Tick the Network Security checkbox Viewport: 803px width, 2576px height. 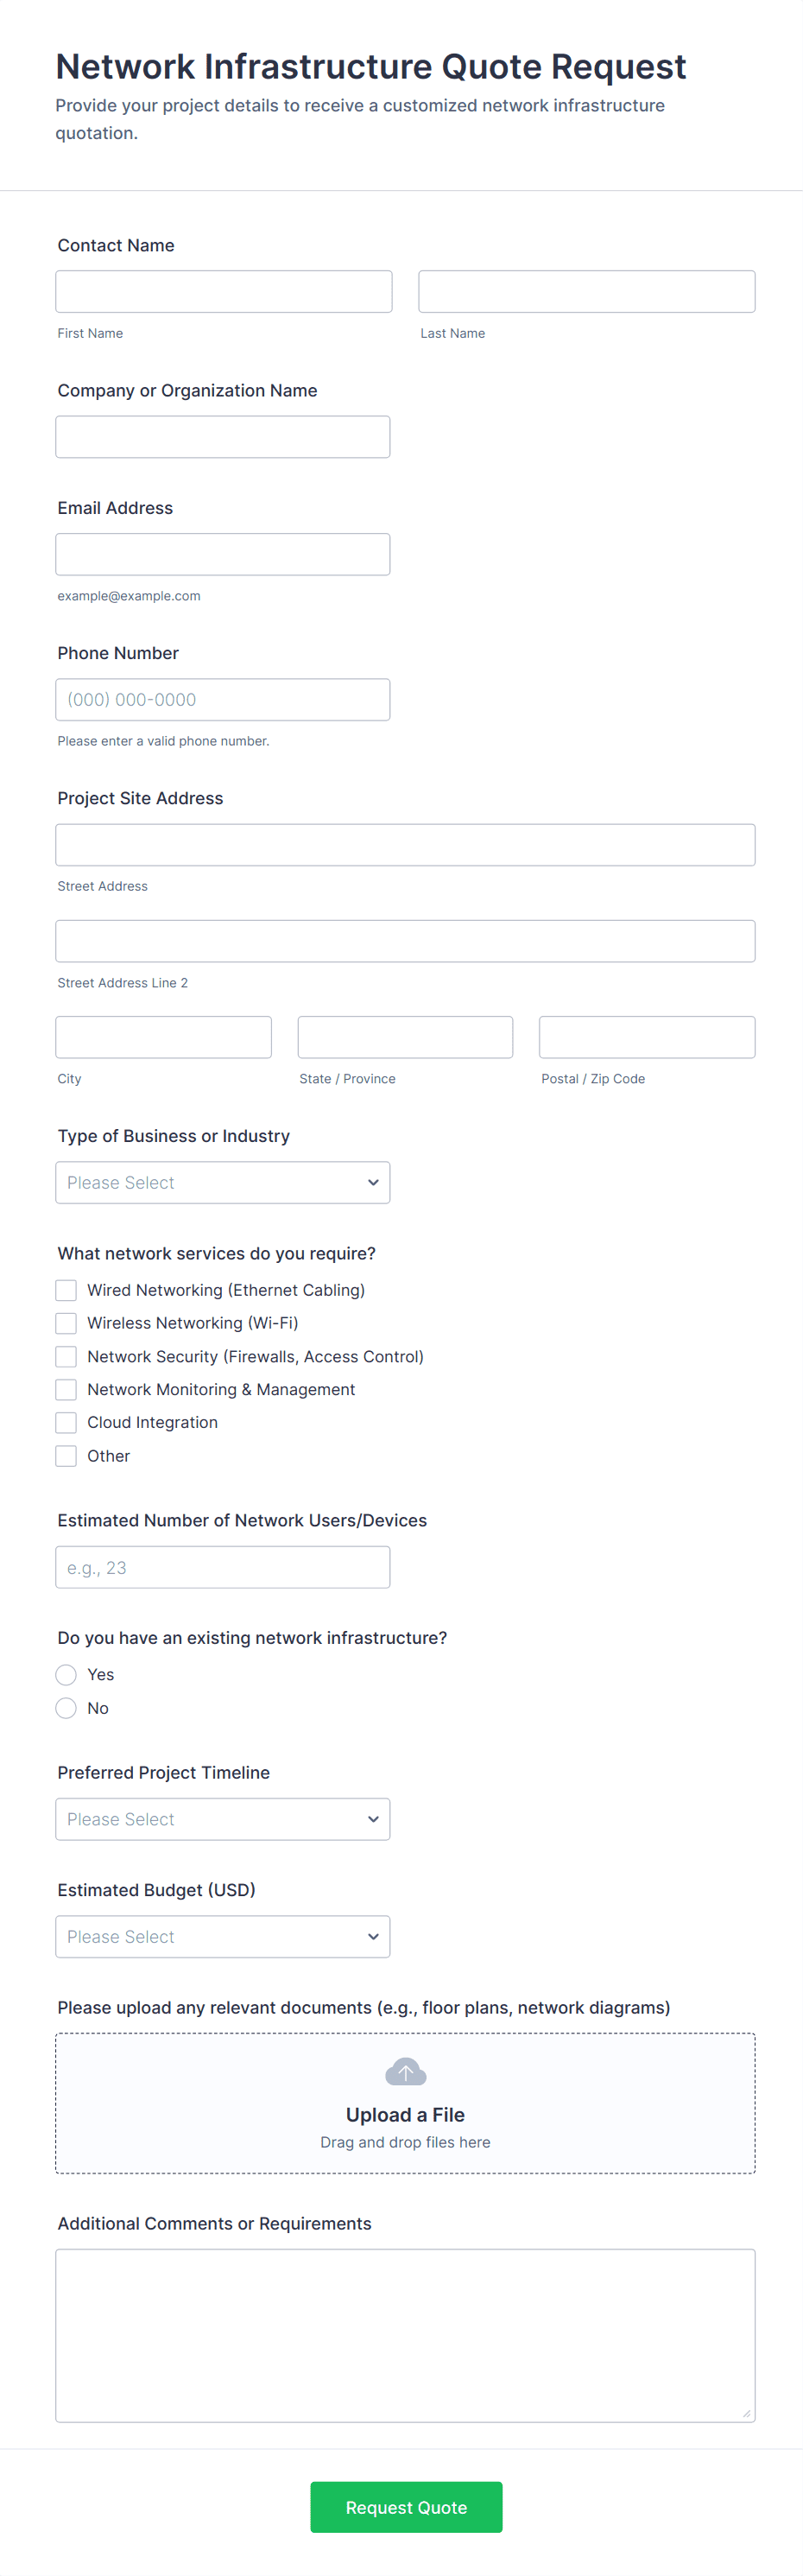(66, 1357)
